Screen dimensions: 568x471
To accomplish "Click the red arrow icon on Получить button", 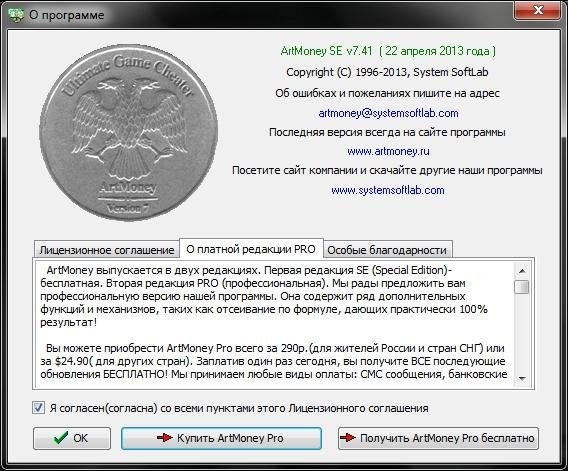I will pos(348,438).
